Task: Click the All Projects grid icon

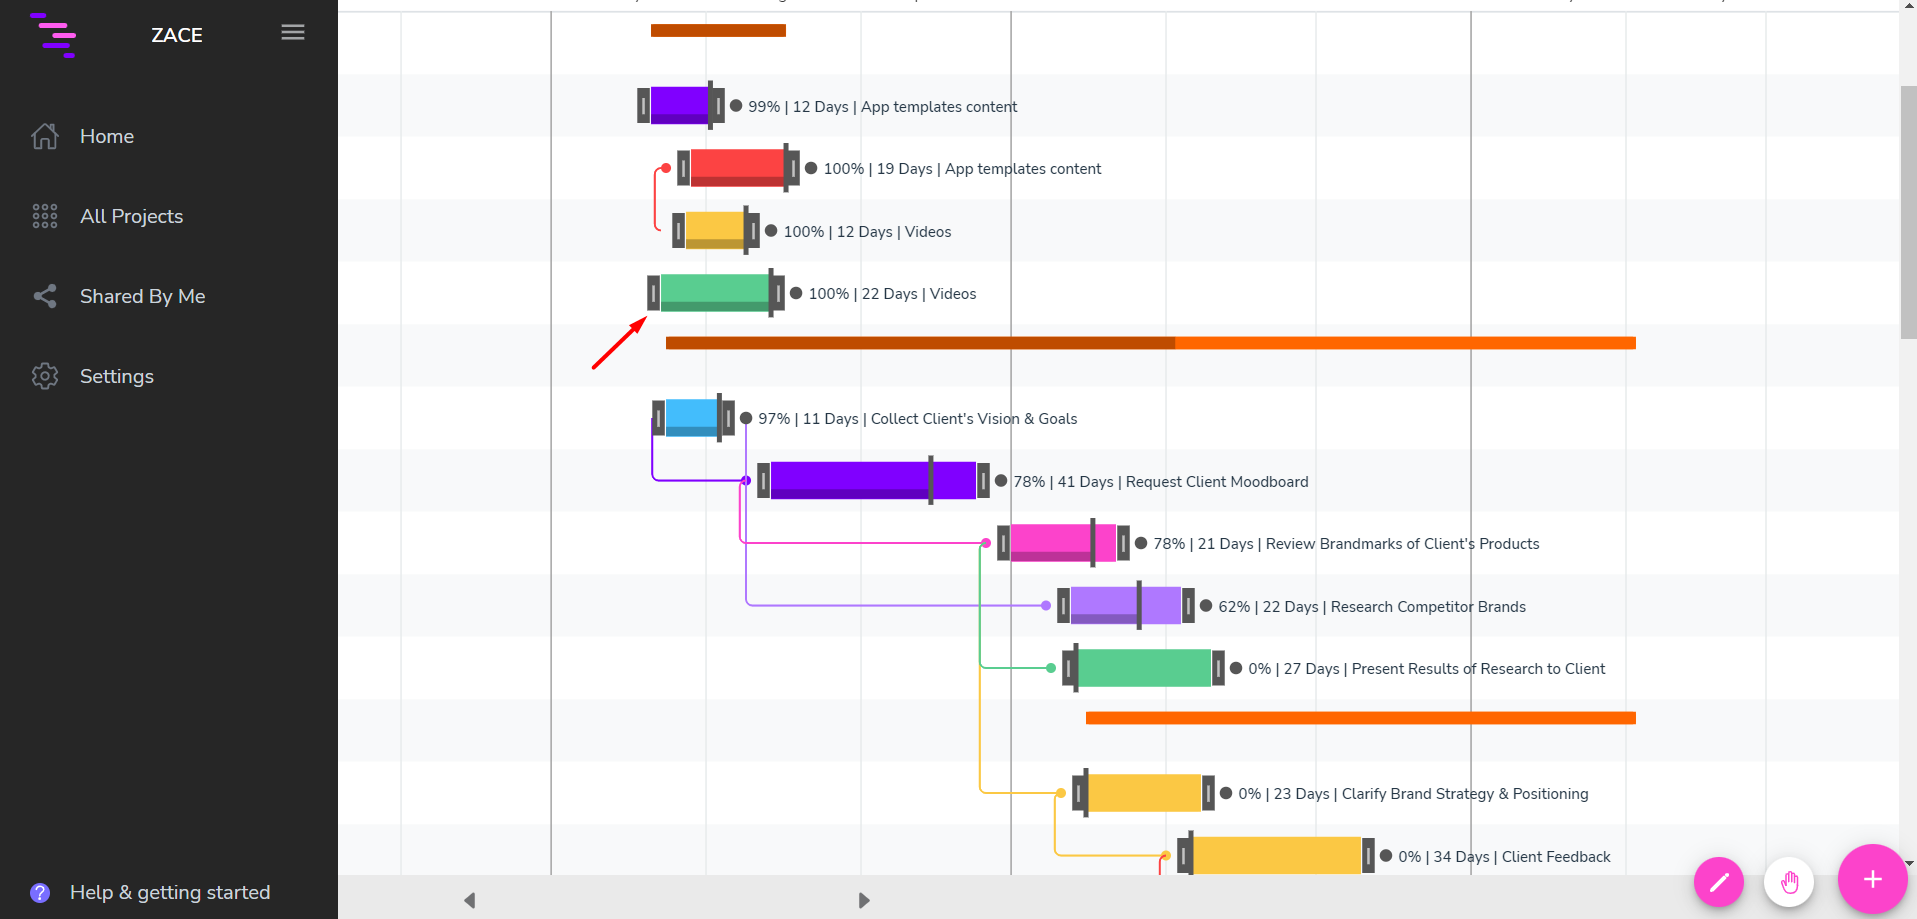Action: pos(45,216)
